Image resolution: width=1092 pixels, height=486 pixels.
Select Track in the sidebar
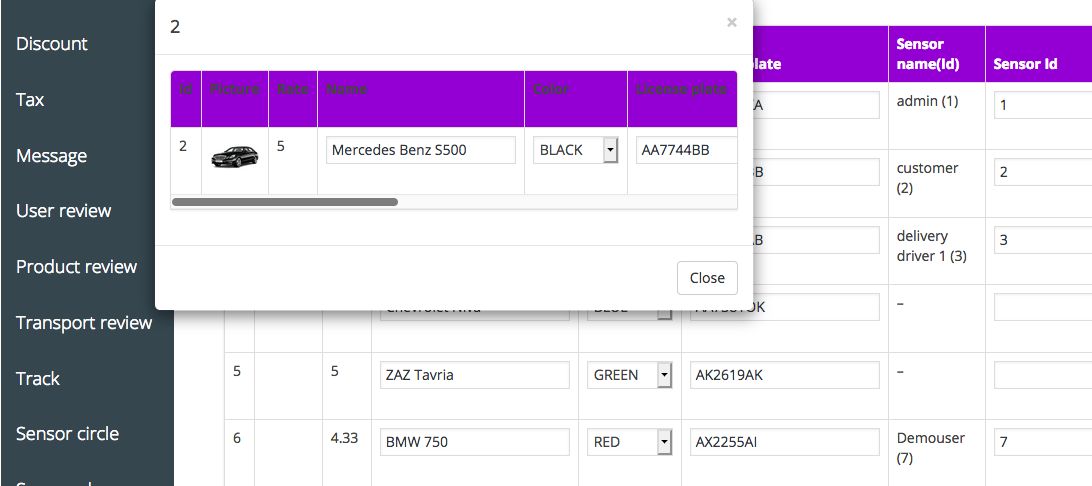pyautogui.click(x=38, y=379)
